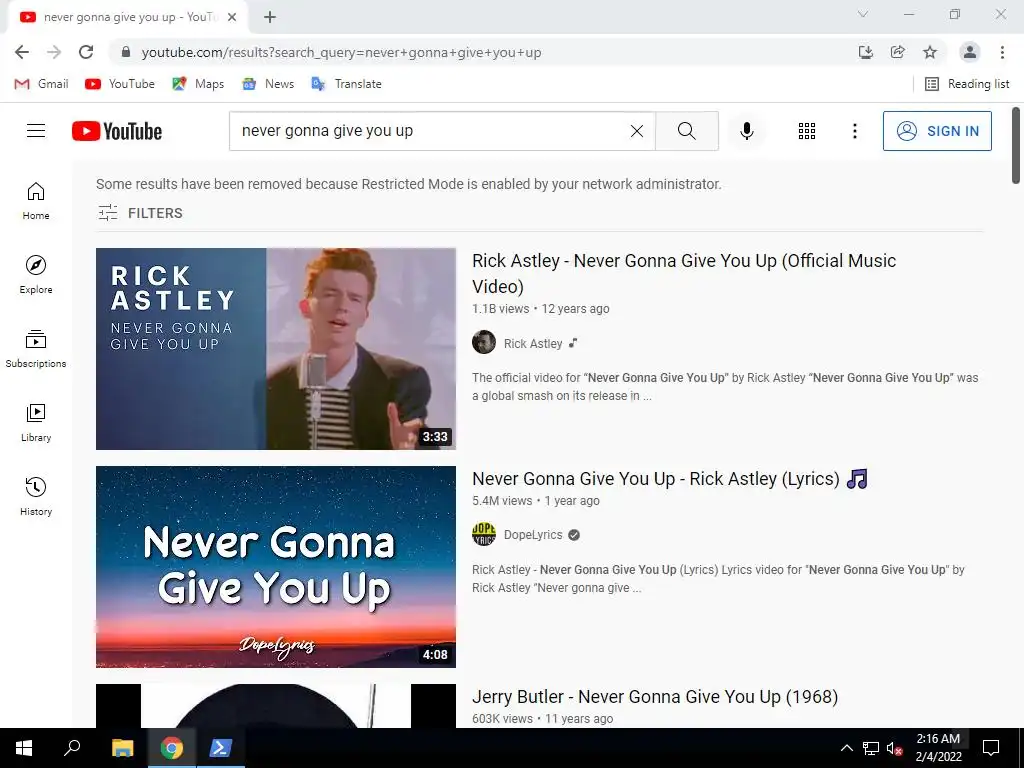Click the SIGN IN button
Image resolution: width=1024 pixels, height=768 pixels.
click(x=936, y=131)
